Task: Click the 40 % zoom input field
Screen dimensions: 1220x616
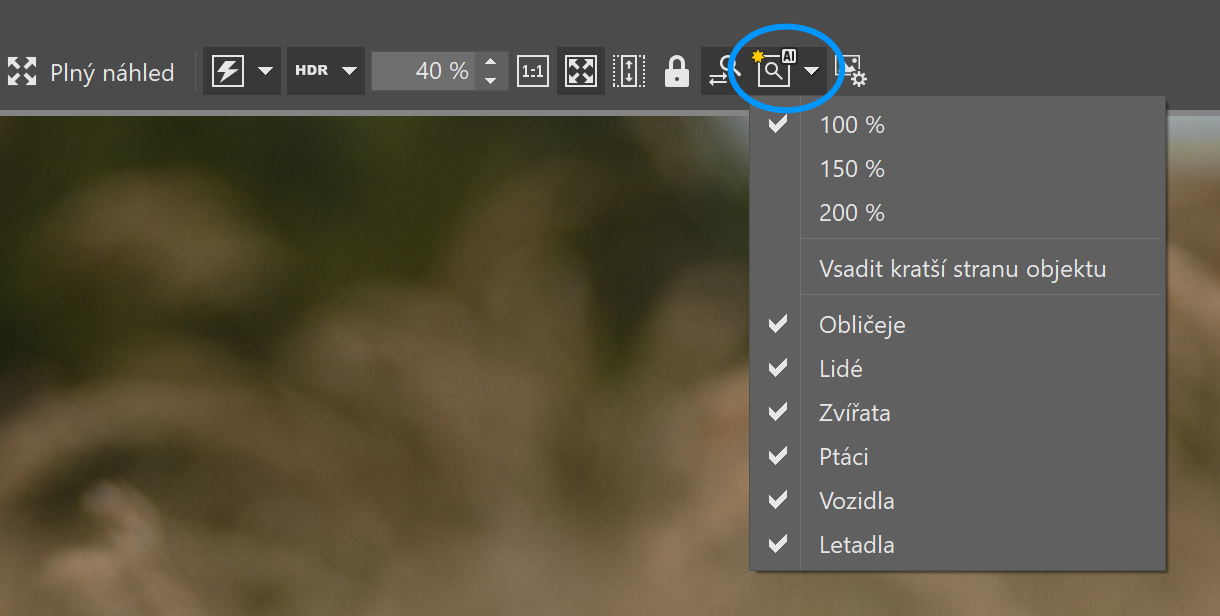Action: coord(422,71)
